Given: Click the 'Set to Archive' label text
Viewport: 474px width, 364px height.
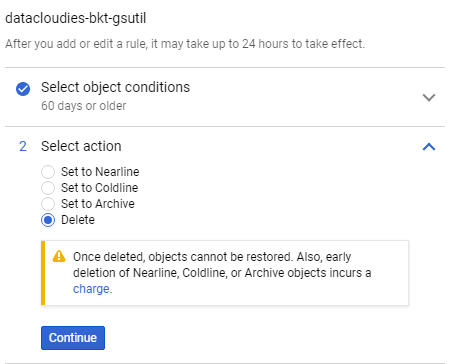Looking at the screenshot, I should [x=98, y=204].
